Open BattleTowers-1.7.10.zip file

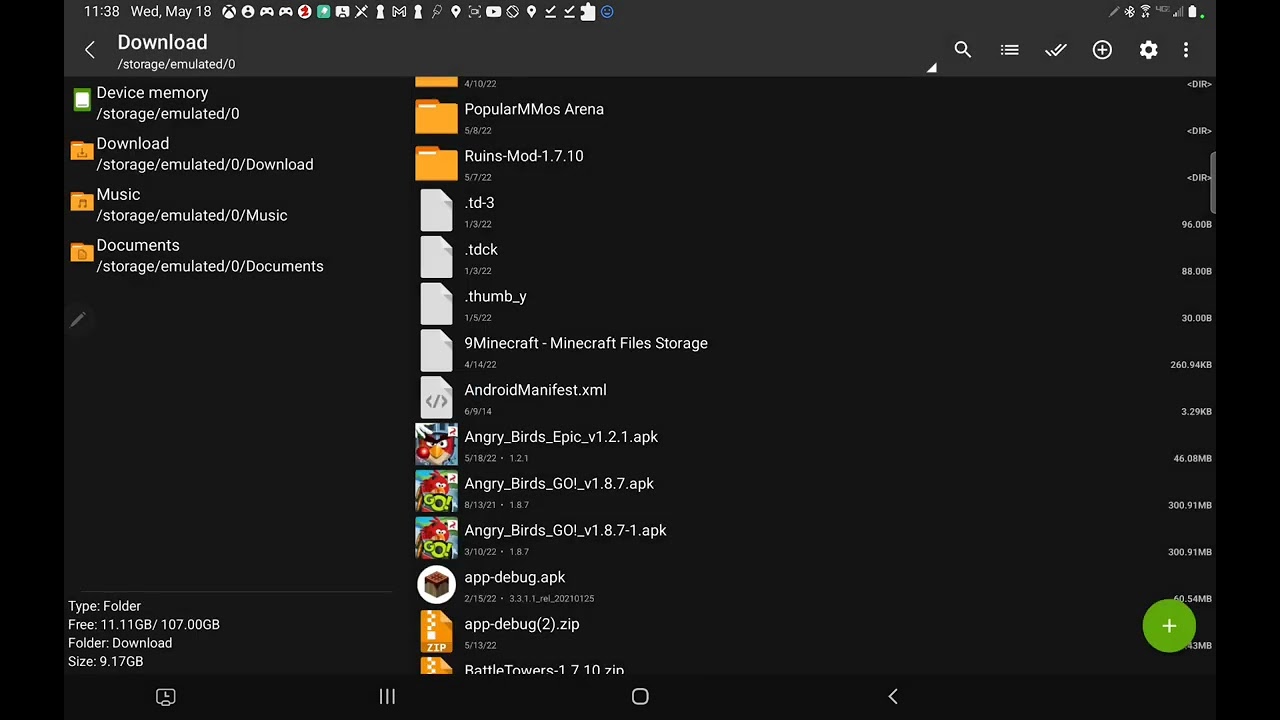point(812,668)
